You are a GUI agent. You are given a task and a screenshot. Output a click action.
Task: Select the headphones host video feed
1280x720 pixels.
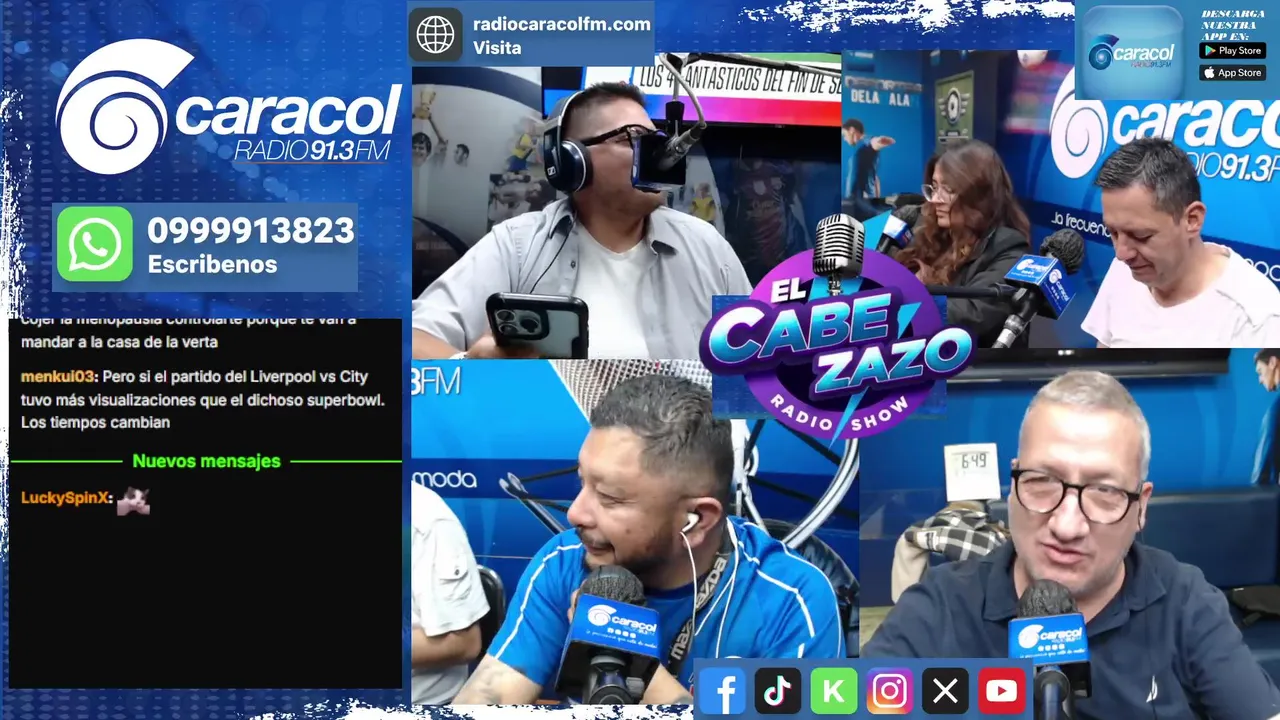(627, 205)
